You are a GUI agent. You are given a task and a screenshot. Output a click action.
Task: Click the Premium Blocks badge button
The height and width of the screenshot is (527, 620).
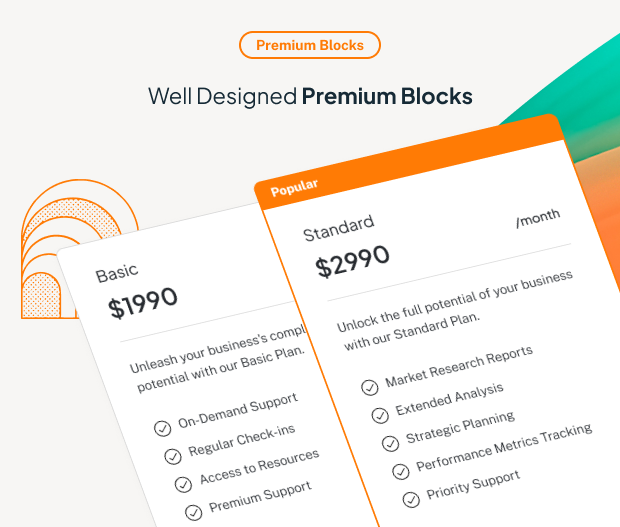point(310,45)
